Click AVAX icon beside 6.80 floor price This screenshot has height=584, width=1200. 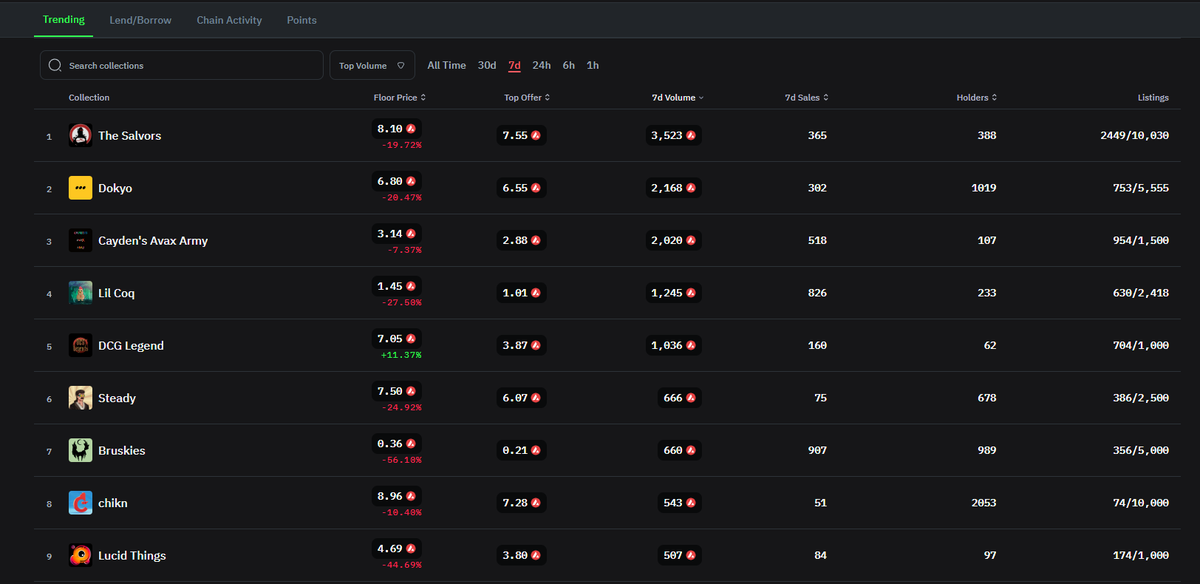click(411, 181)
